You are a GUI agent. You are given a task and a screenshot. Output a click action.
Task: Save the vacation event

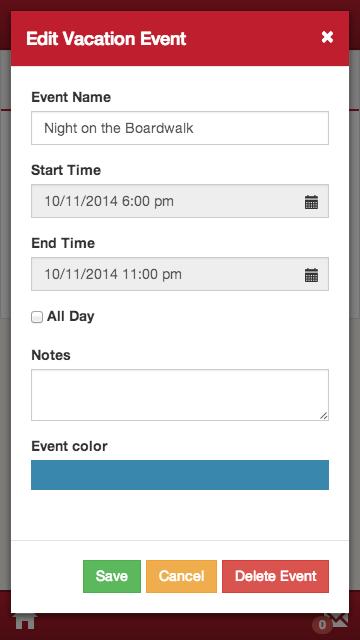point(112,576)
